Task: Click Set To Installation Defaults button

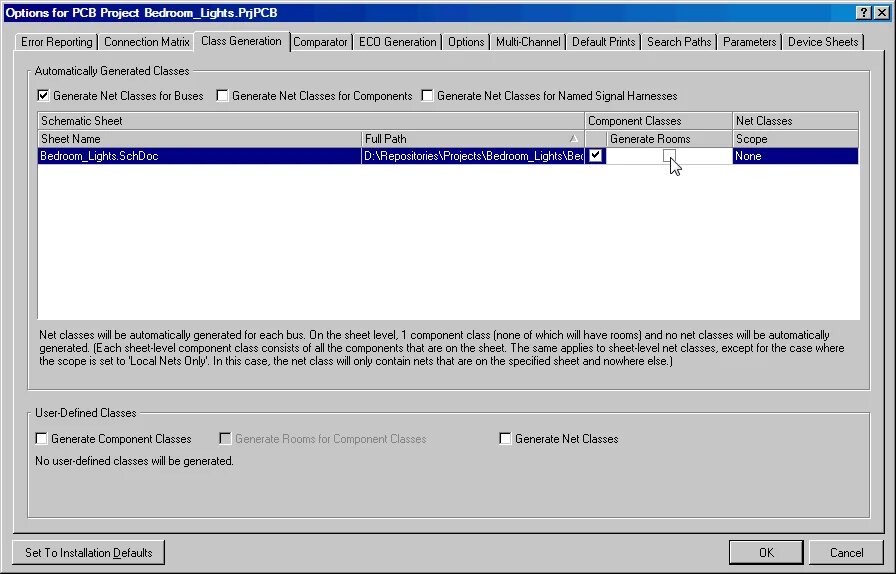Action: tap(89, 553)
